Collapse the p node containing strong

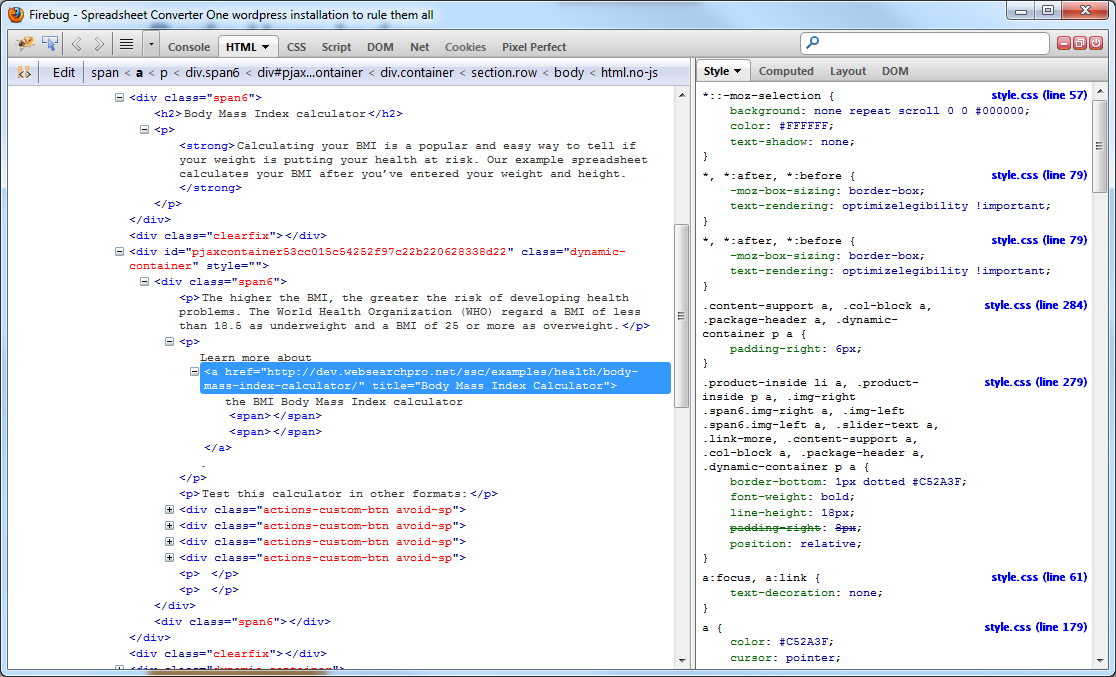(x=144, y=130)
